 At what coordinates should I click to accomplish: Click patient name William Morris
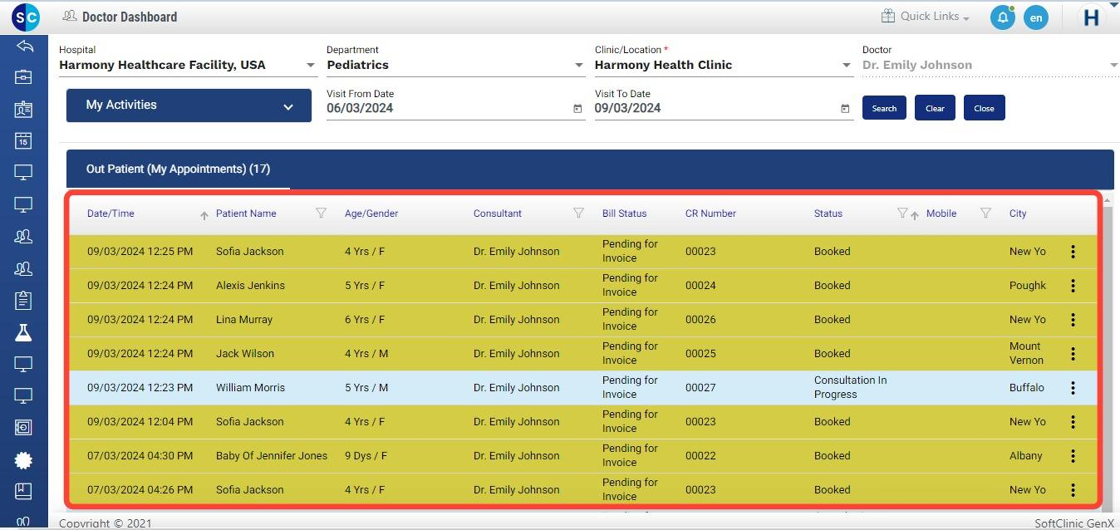pos(251,388)
